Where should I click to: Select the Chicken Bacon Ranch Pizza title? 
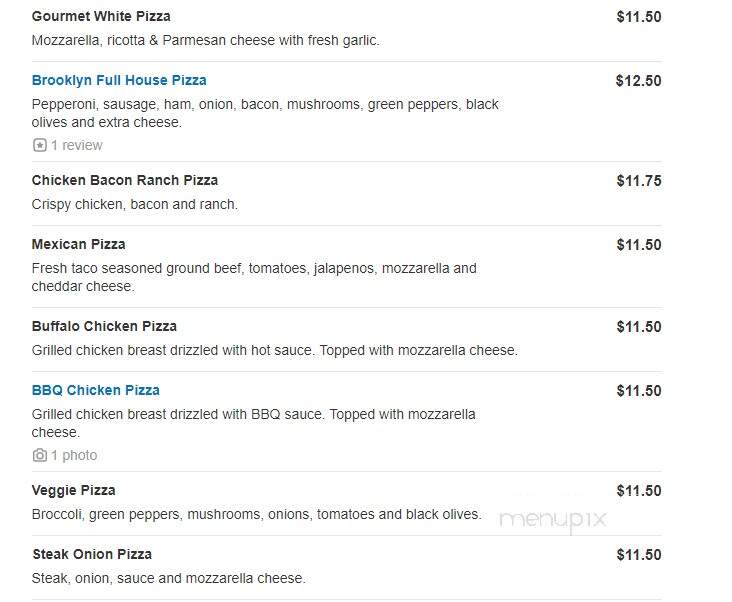[125, 180]
